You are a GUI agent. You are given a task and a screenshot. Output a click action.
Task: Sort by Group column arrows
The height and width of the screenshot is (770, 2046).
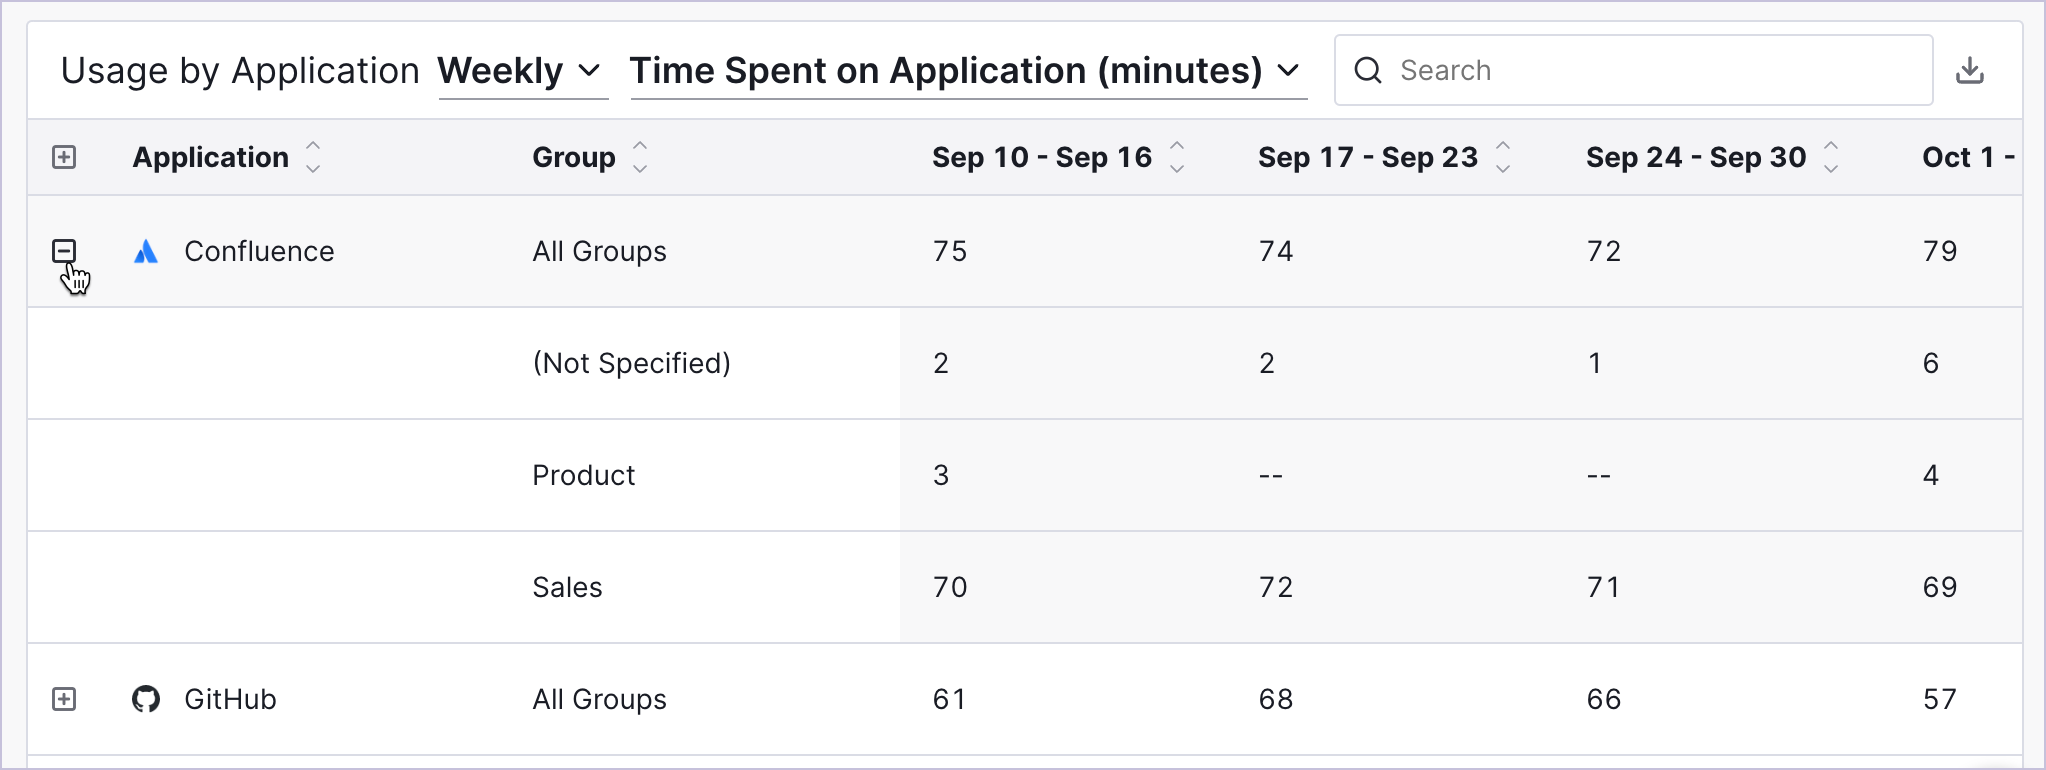pyautogui.click(x=640, y=157)
